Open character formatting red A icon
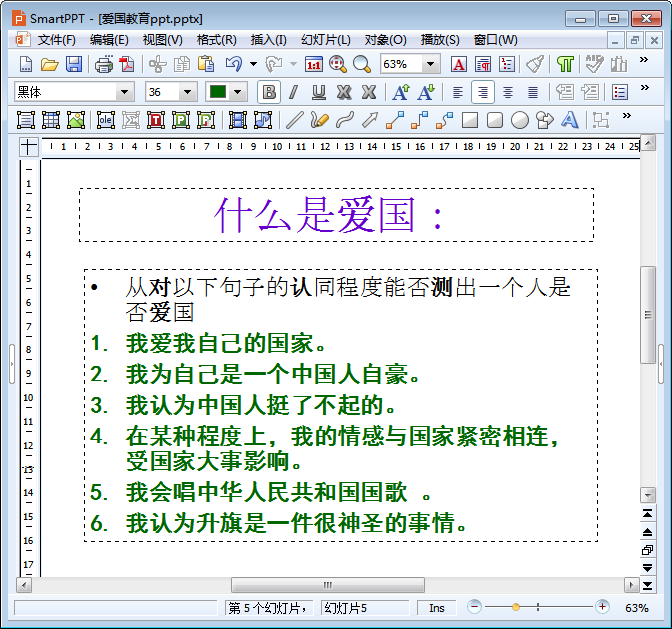672x629 pixels. [459, 64]
